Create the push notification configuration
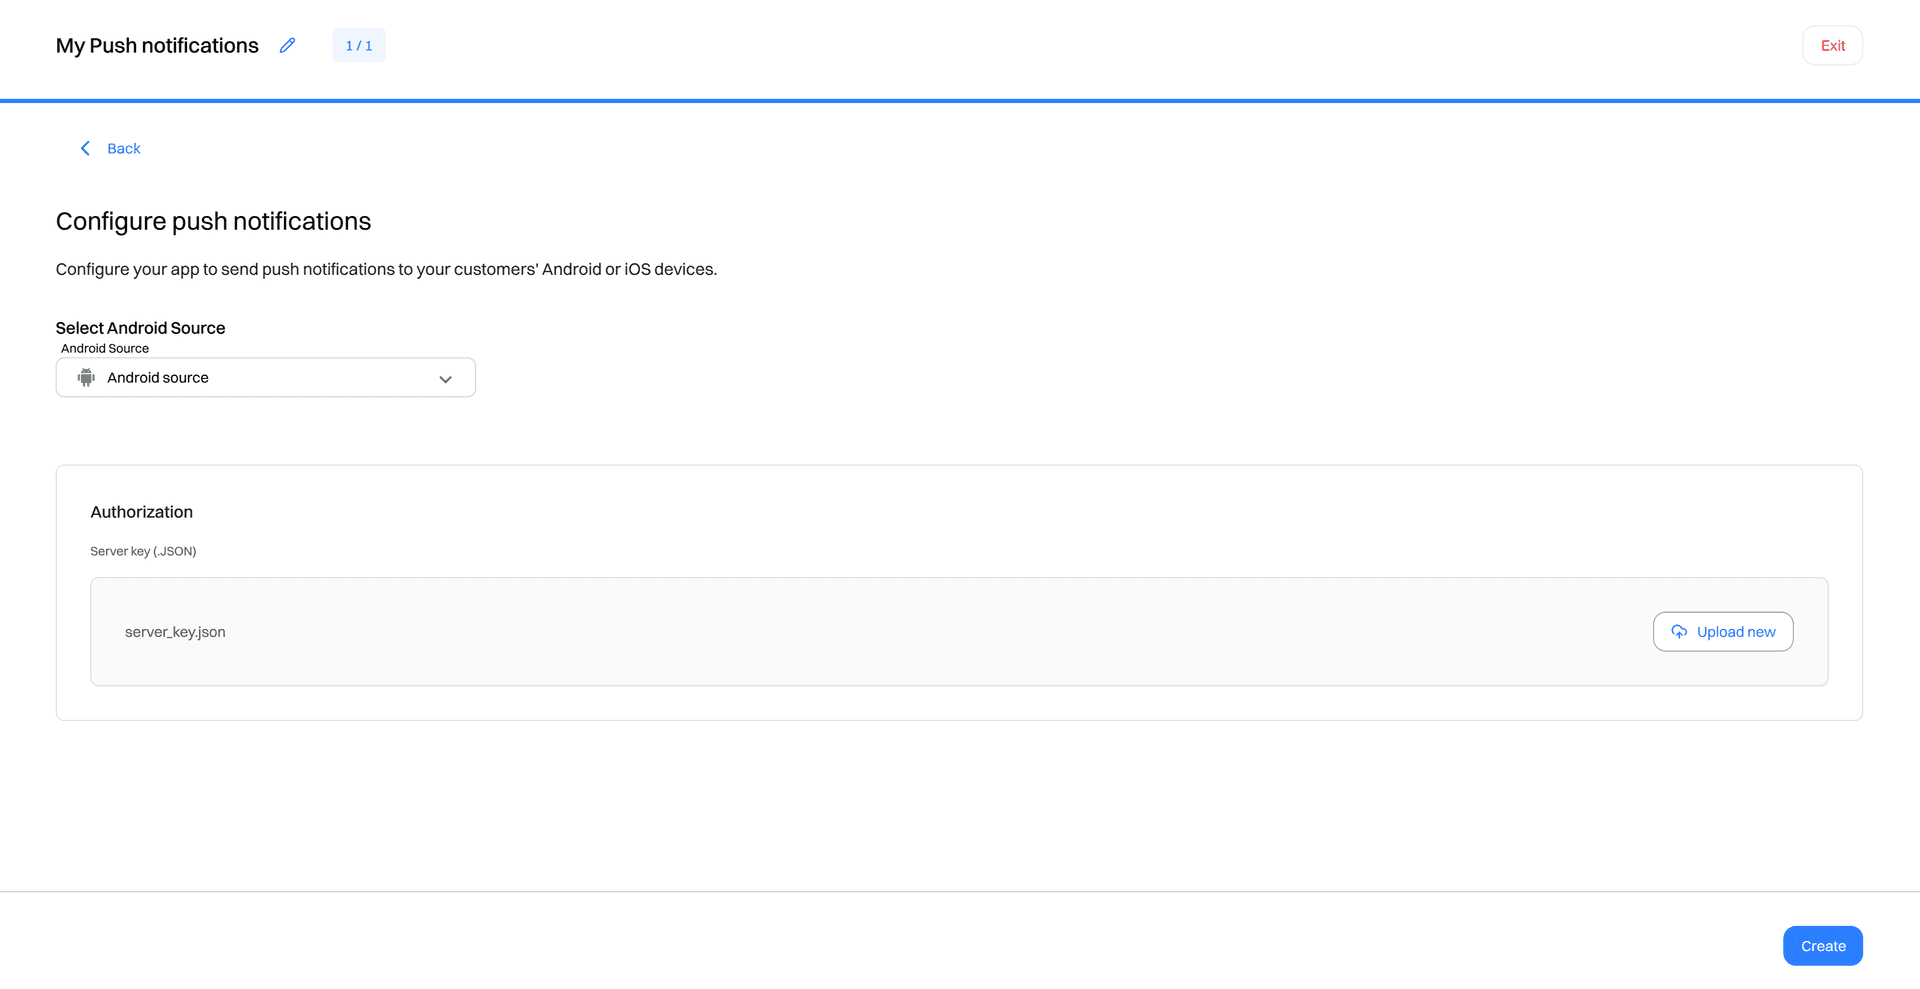The image size is (1920, 989). [1822, 945]
